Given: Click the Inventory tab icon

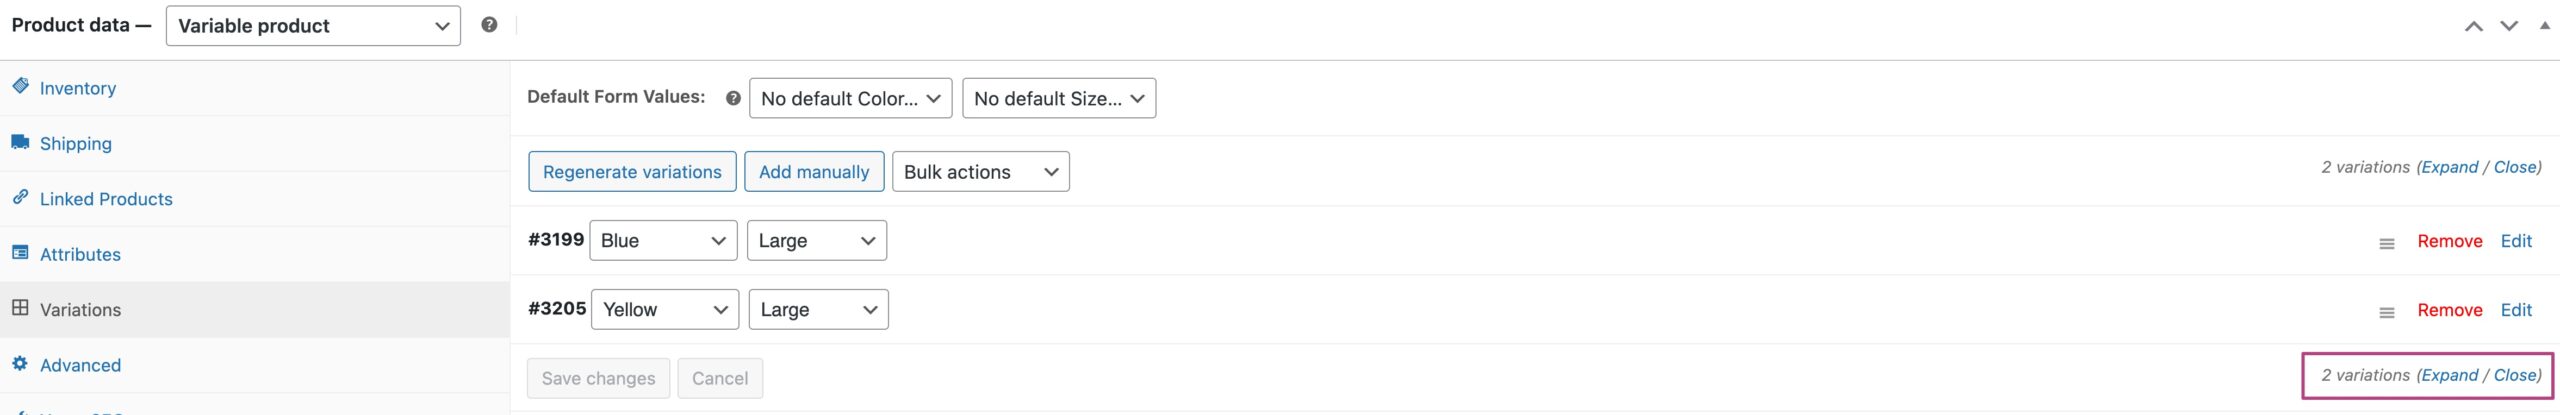Looking at the screenshot, I should click(x=20, y=86).
